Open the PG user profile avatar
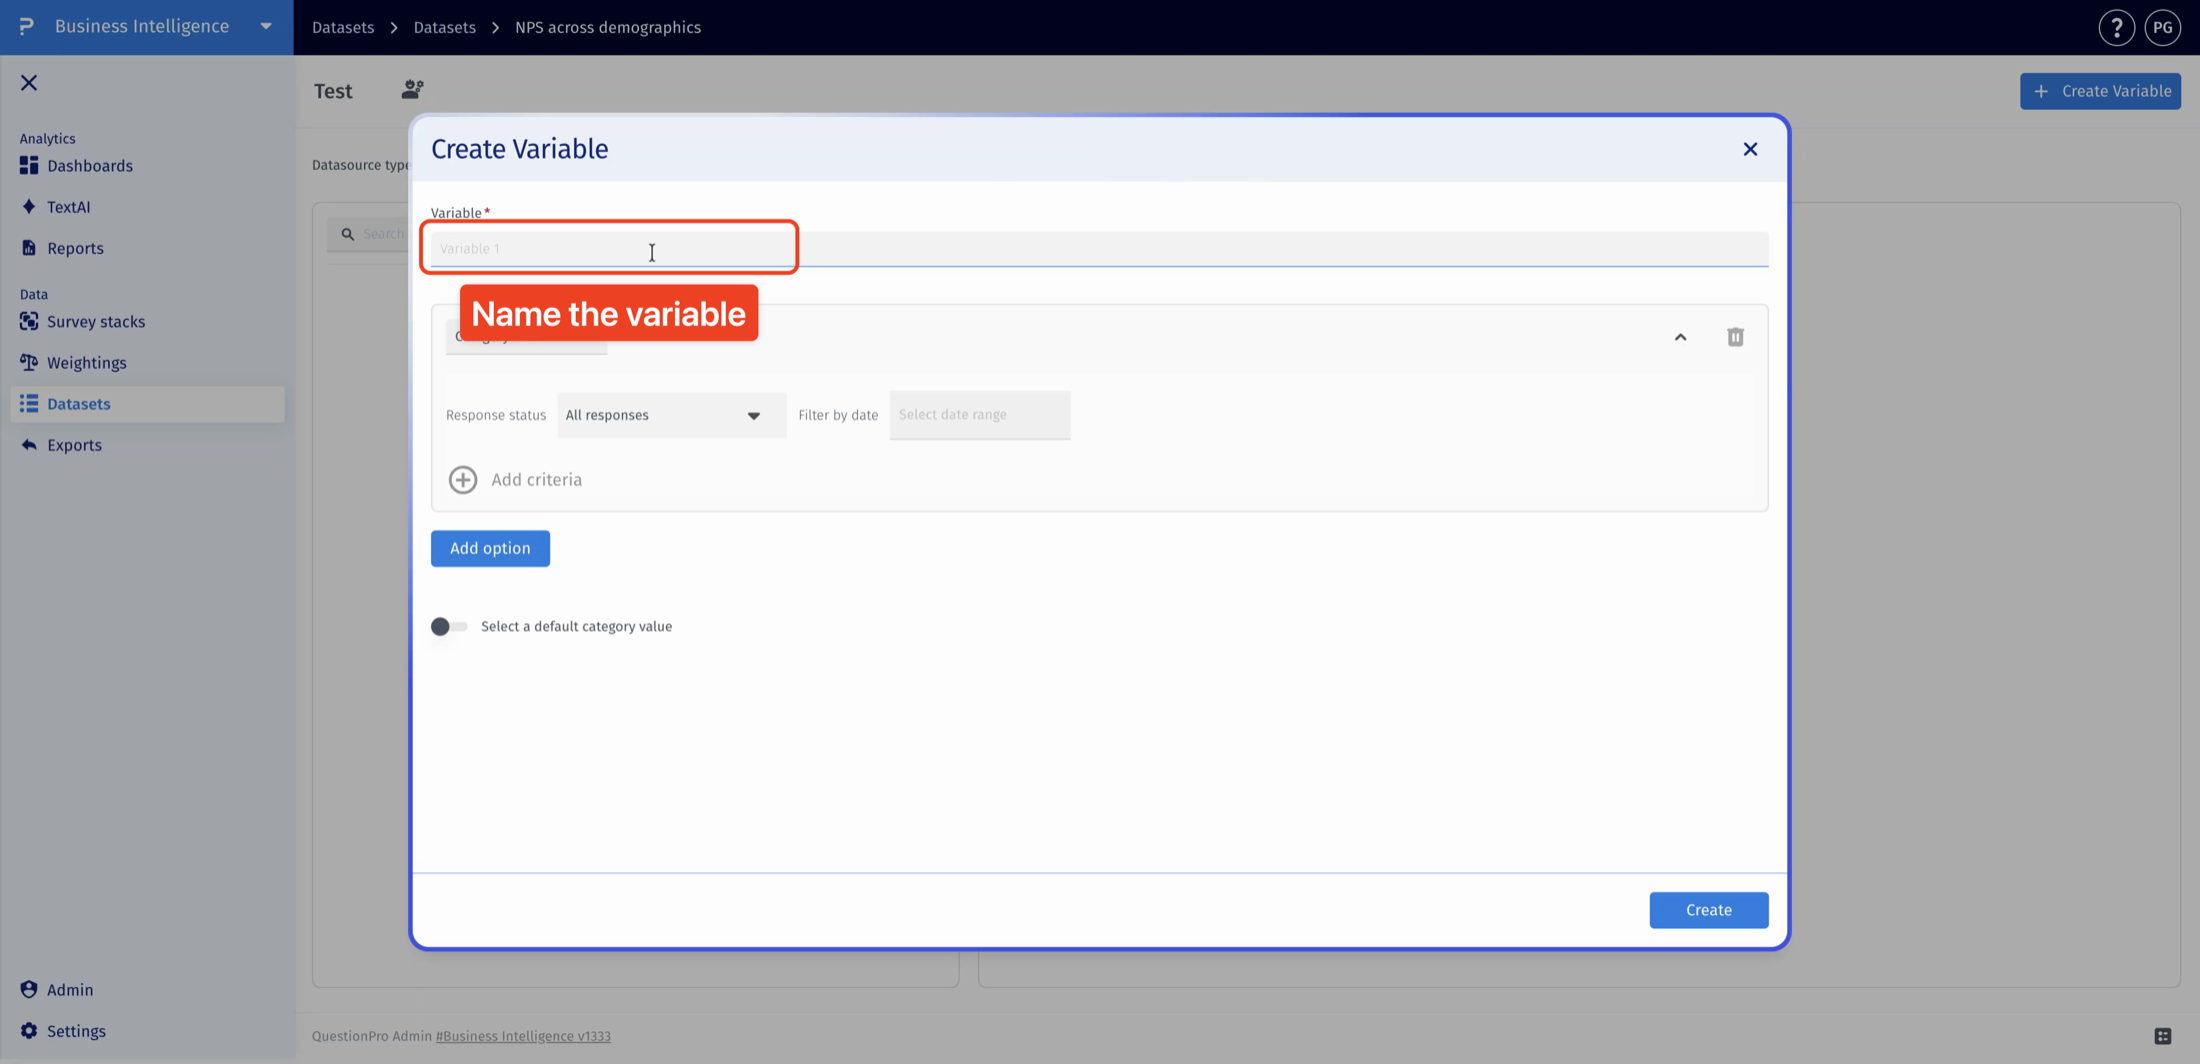Viewport: 2200px width, 1064px height. (2163, 28)
